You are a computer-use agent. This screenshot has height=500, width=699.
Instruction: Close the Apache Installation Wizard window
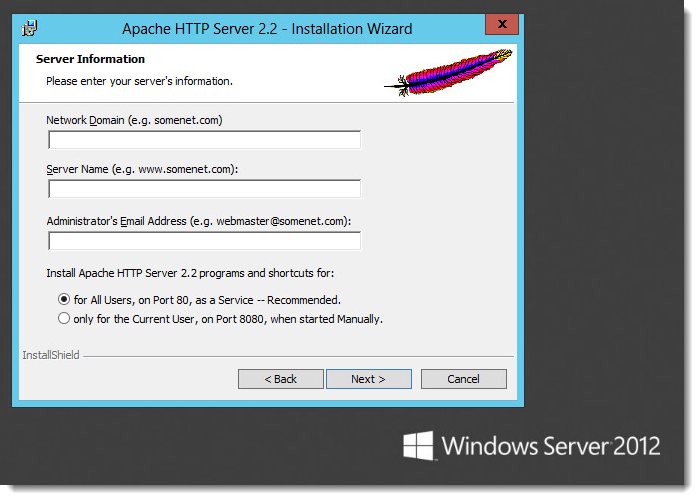tap(502, 24)
